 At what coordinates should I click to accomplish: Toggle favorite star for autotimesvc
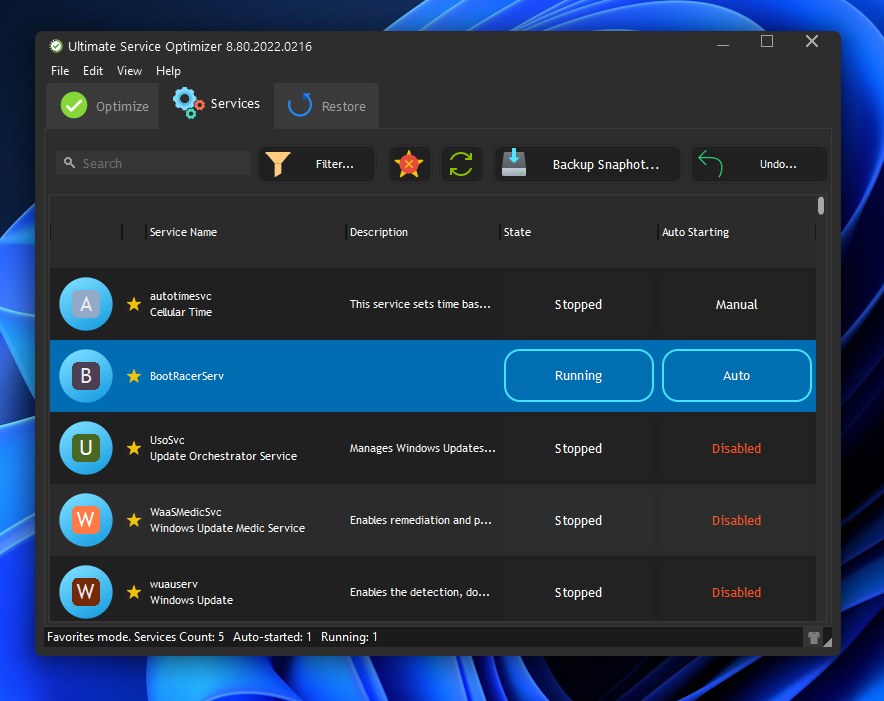pyautogui.click(x=134, y=304)
